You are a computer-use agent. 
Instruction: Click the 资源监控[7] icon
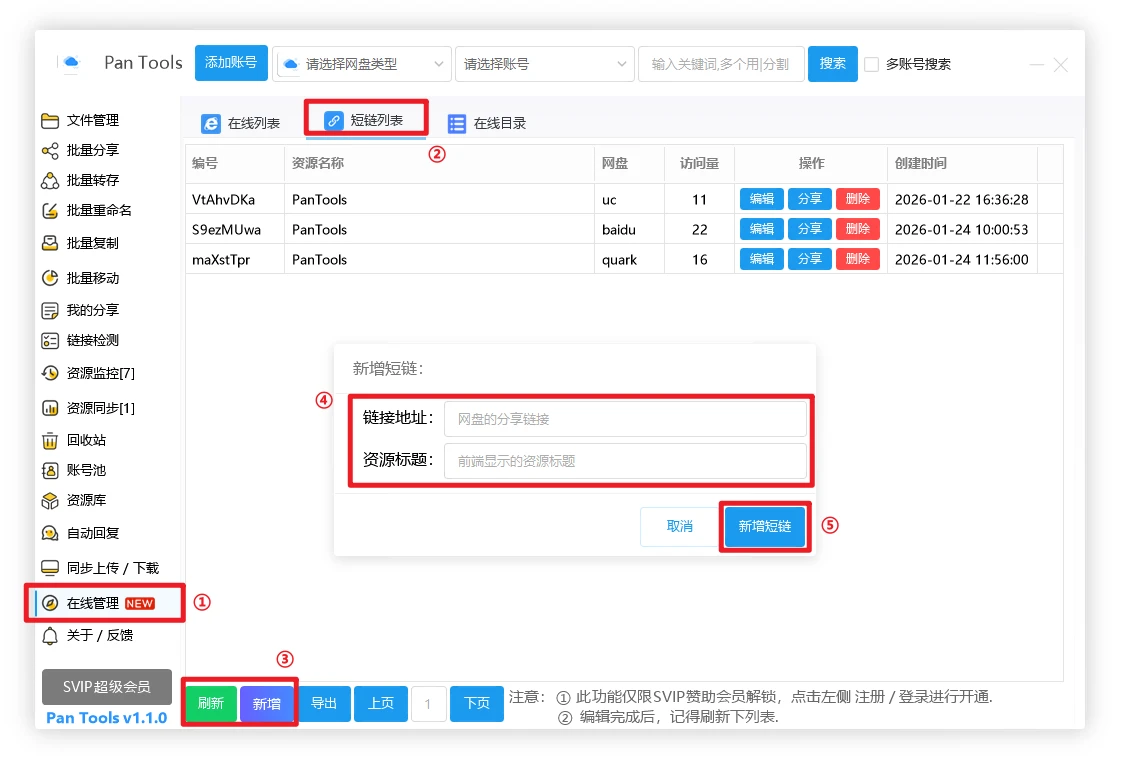click(50, 373)
